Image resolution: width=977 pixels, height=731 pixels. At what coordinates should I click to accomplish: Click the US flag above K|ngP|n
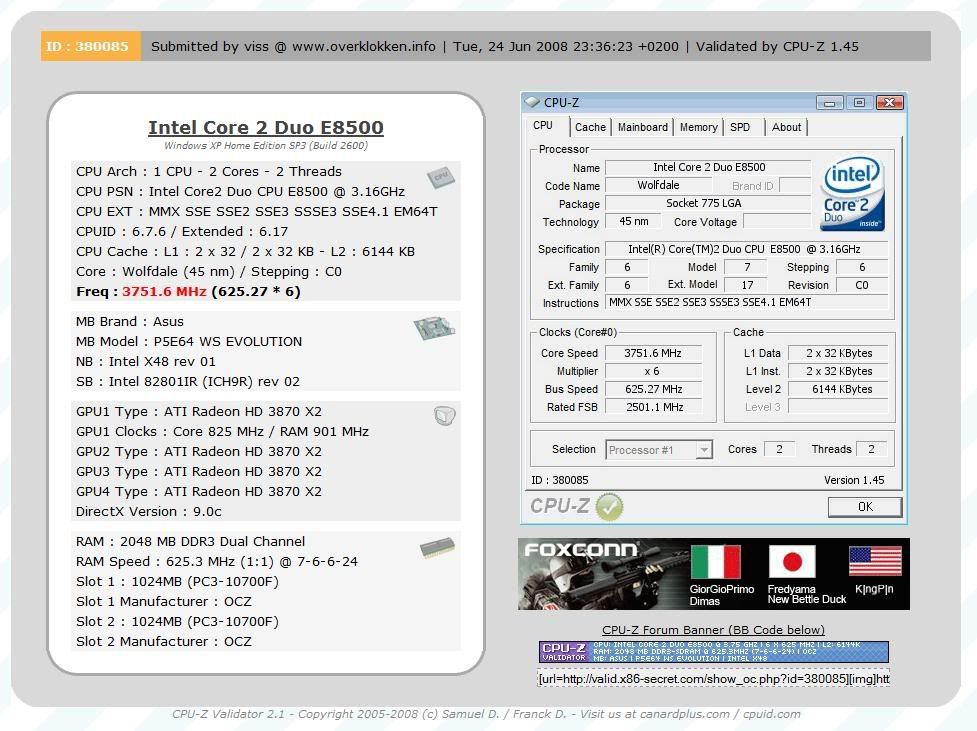tap(875, 561)
